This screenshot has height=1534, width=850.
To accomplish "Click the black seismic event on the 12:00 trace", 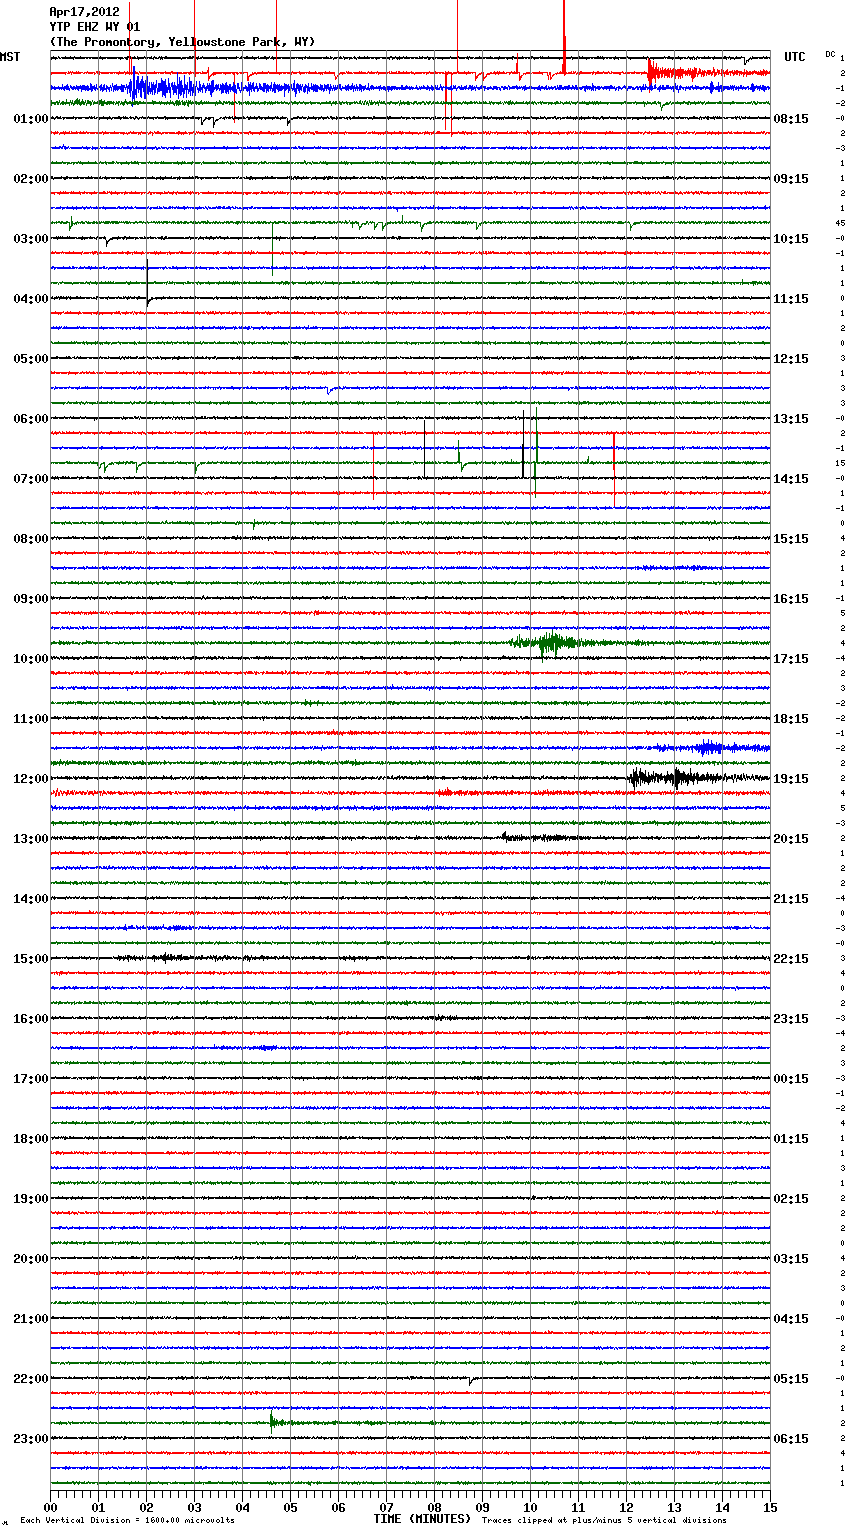I will coord(675,778).
